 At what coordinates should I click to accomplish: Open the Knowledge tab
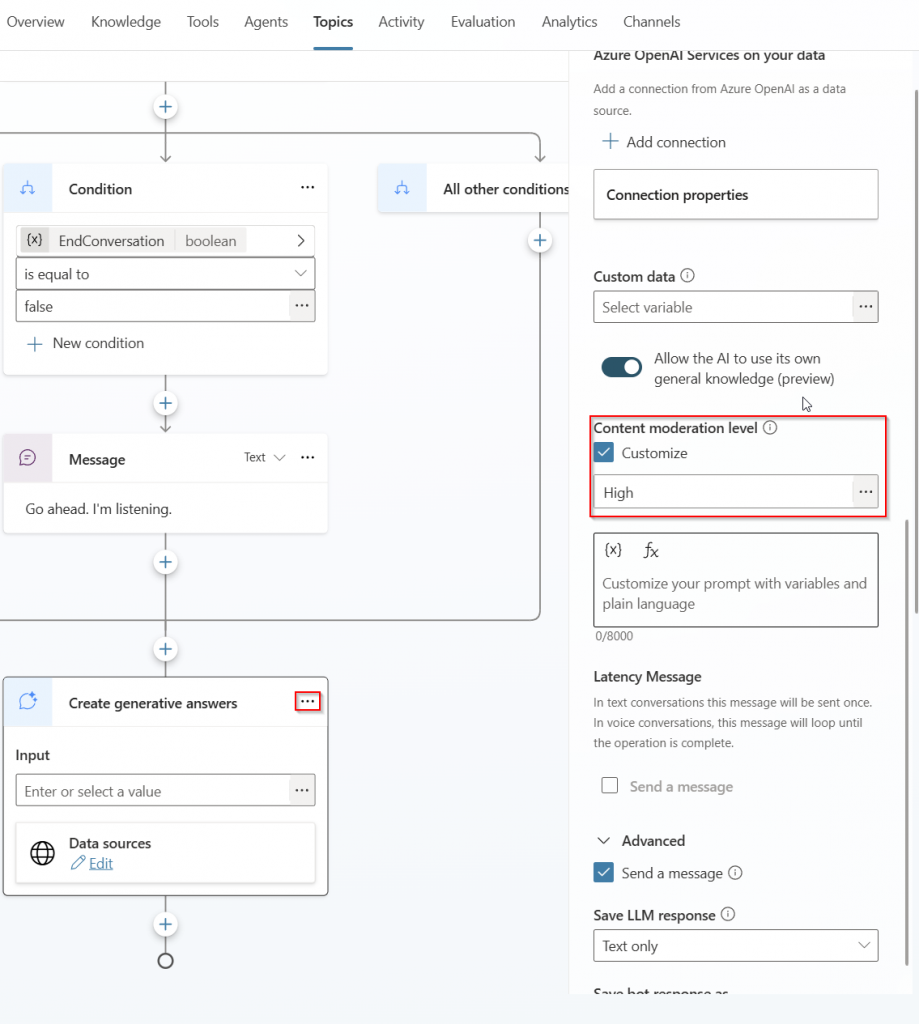pos(126,22)
